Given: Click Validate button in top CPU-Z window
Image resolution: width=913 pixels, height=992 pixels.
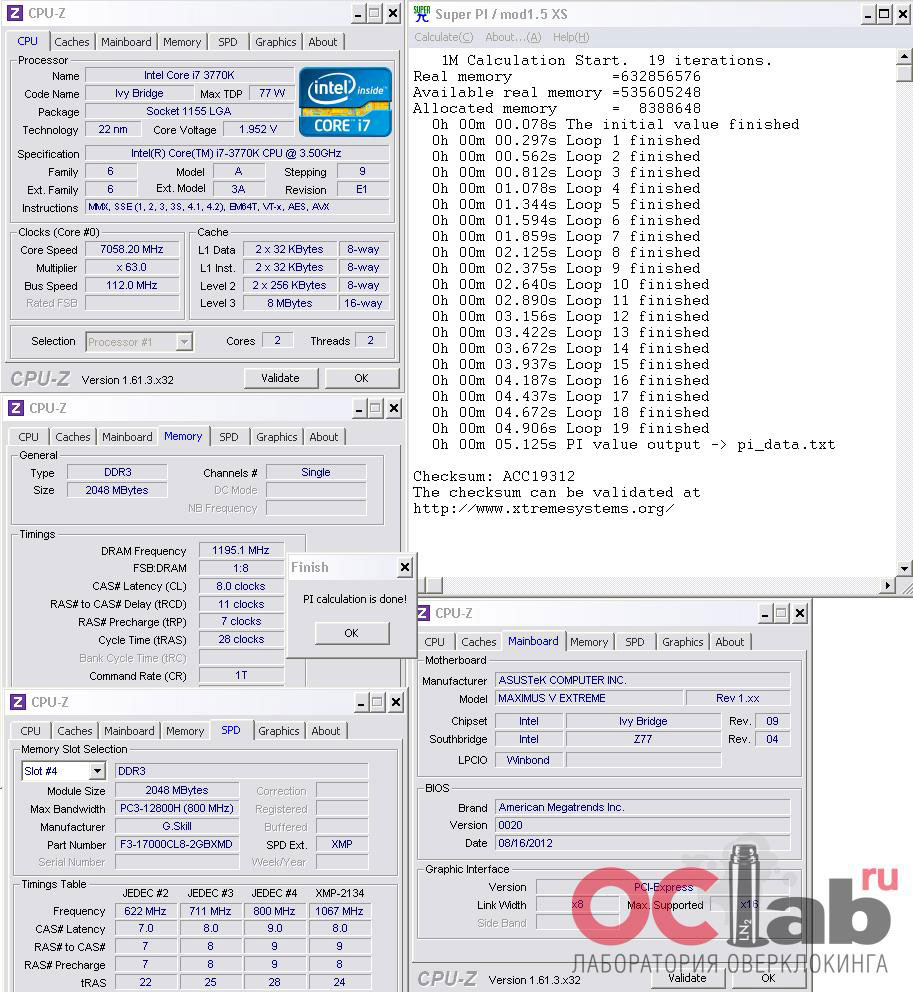Looking at the screenshot, I should pyautogui.click(x=280, y=378).
